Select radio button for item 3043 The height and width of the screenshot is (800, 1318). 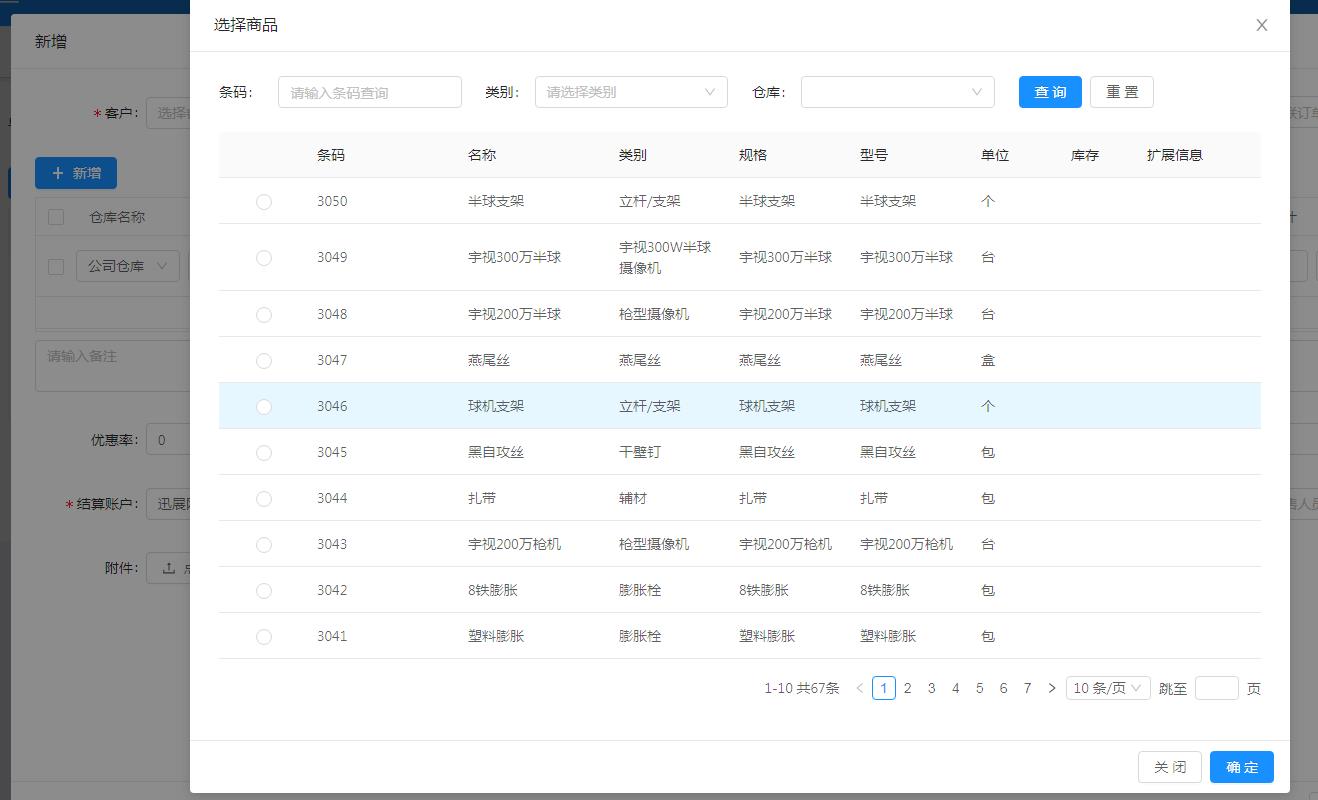[264, 544]
